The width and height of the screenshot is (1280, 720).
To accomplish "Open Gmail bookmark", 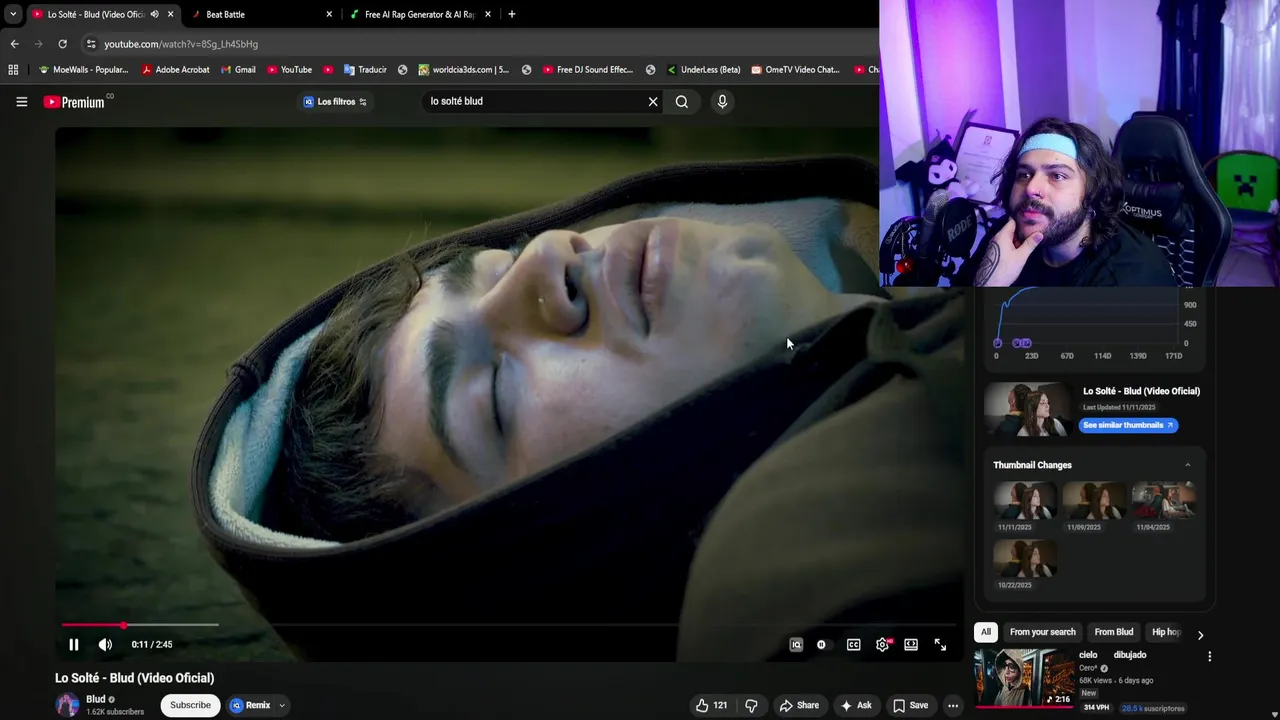I will pyautogui.click(x=237, y=70).
